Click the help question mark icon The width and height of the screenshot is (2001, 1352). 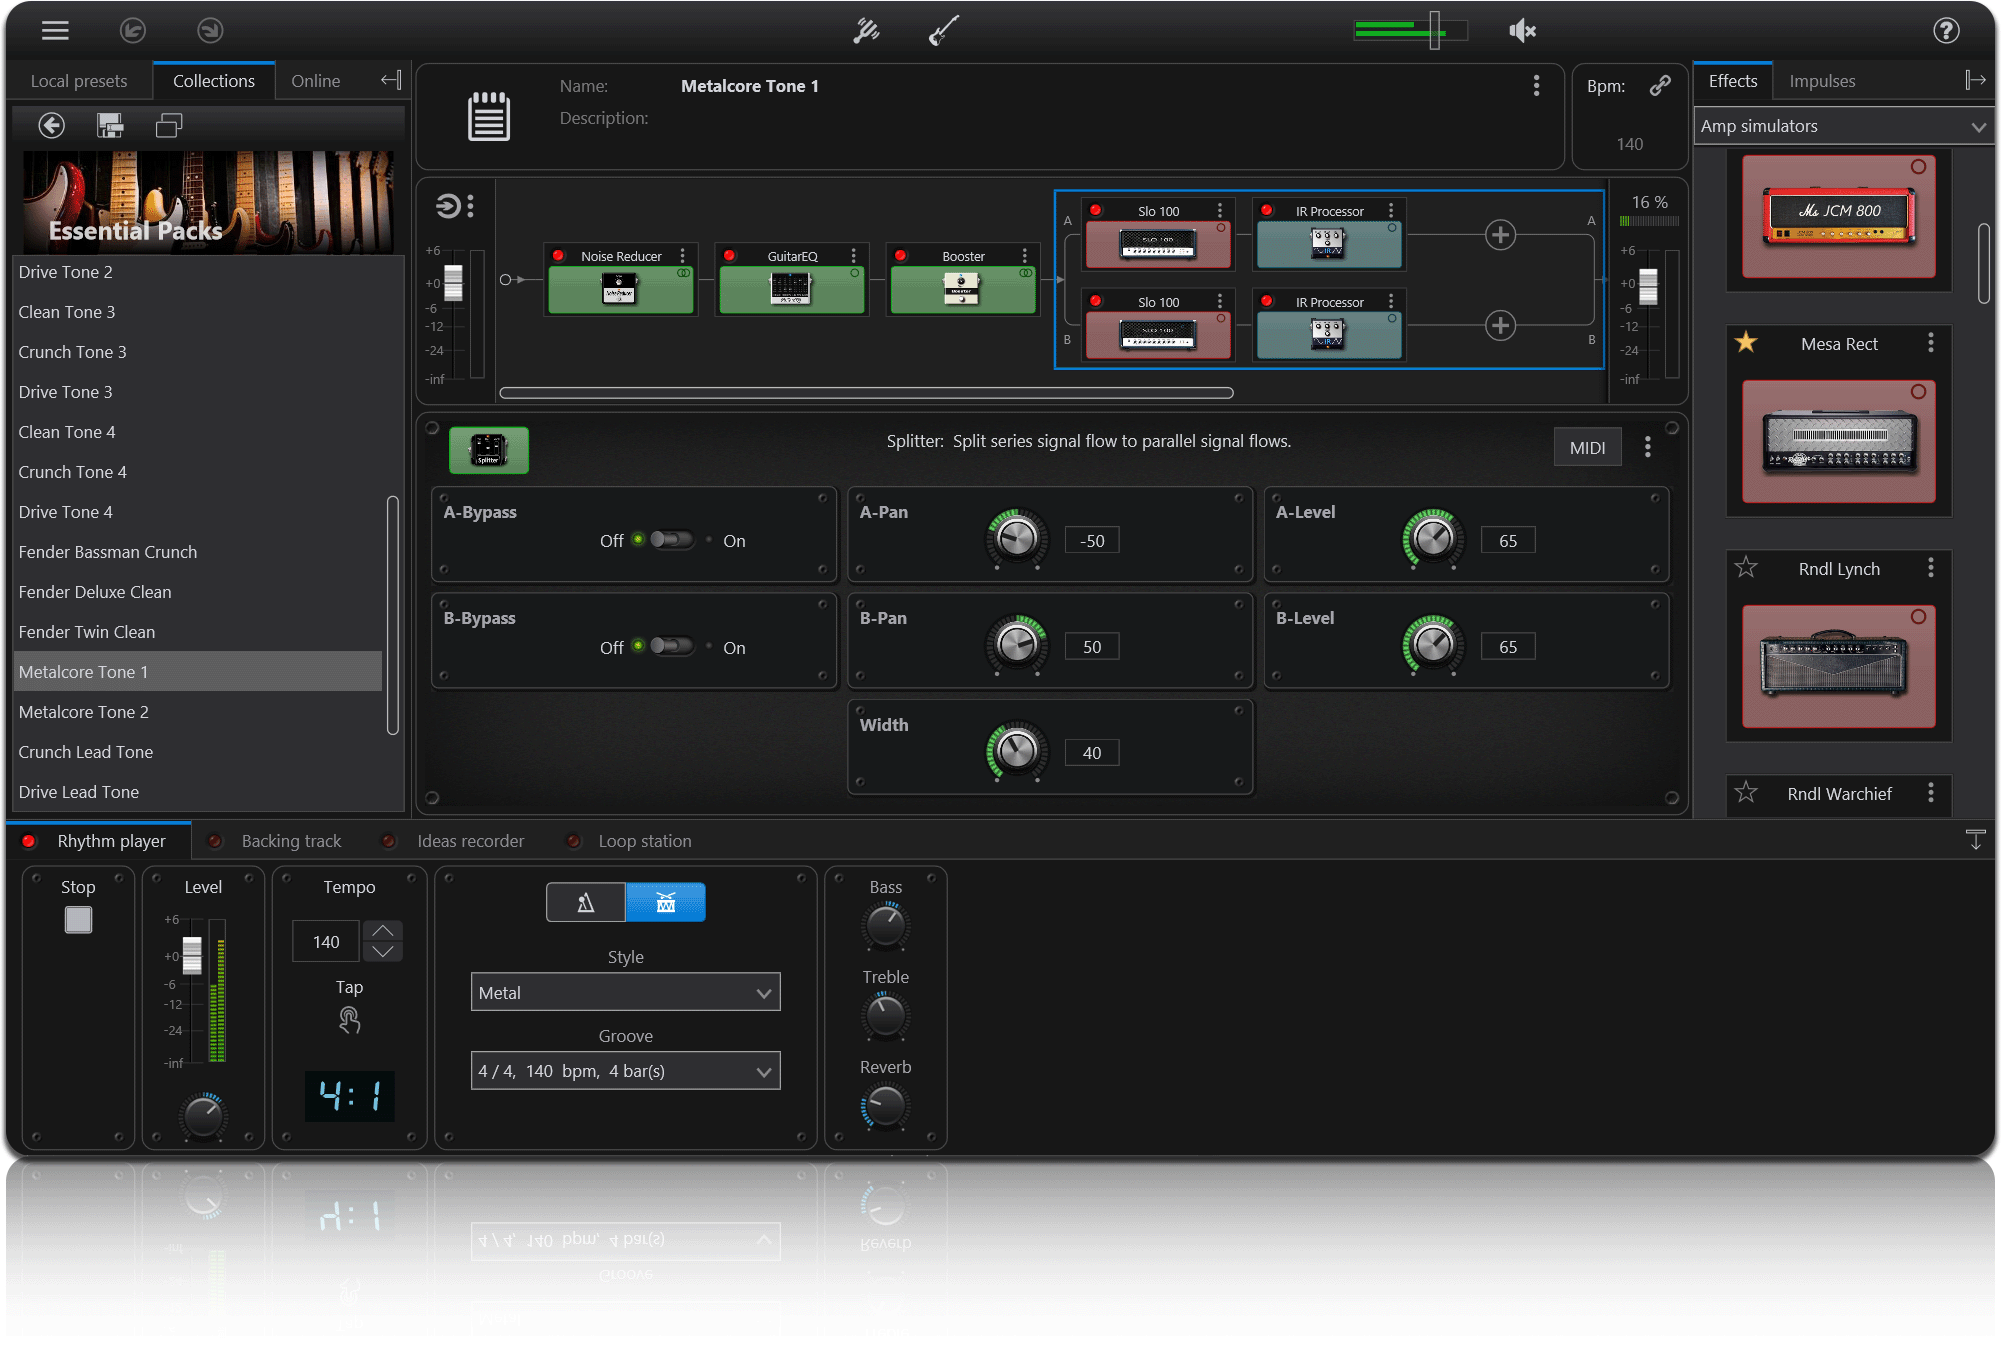(1945, 31)
